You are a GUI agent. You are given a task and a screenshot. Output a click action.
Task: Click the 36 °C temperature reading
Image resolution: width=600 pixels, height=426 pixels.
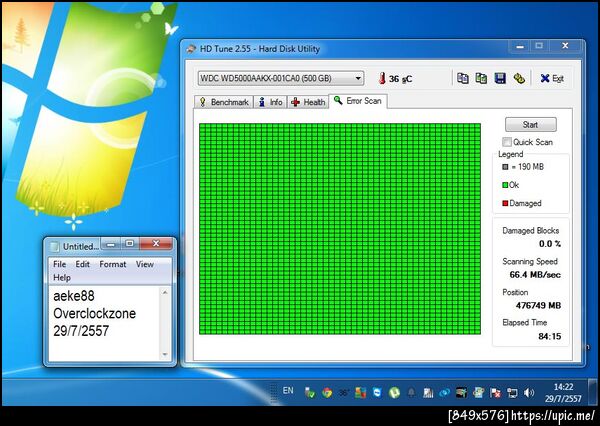pos(400,79)
